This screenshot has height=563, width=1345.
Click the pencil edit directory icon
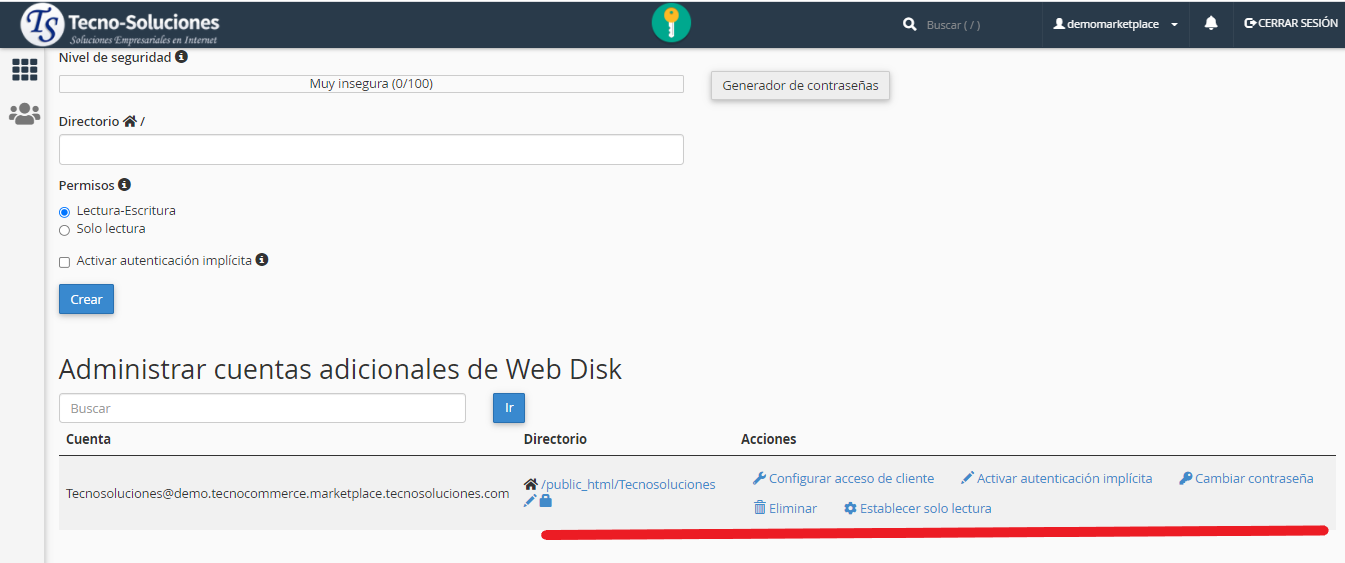pos(530,500)
